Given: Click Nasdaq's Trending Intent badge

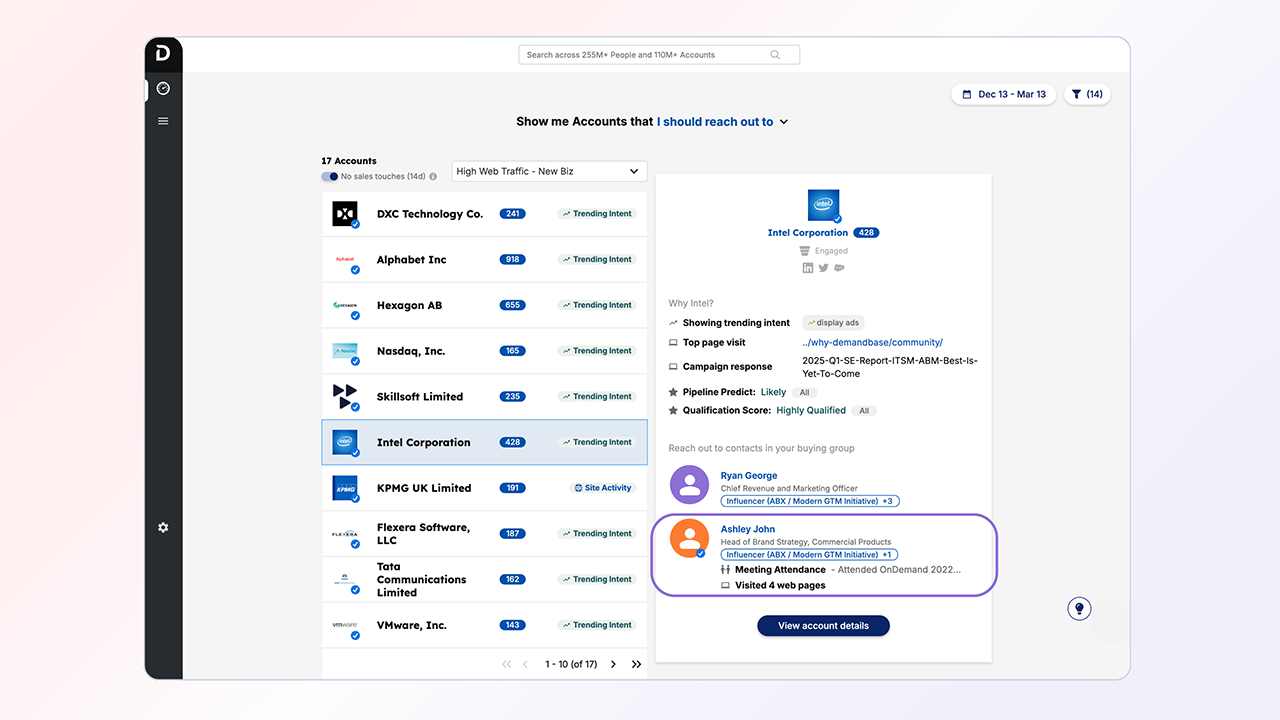Looking at the screenshot, I should (597, 351).
